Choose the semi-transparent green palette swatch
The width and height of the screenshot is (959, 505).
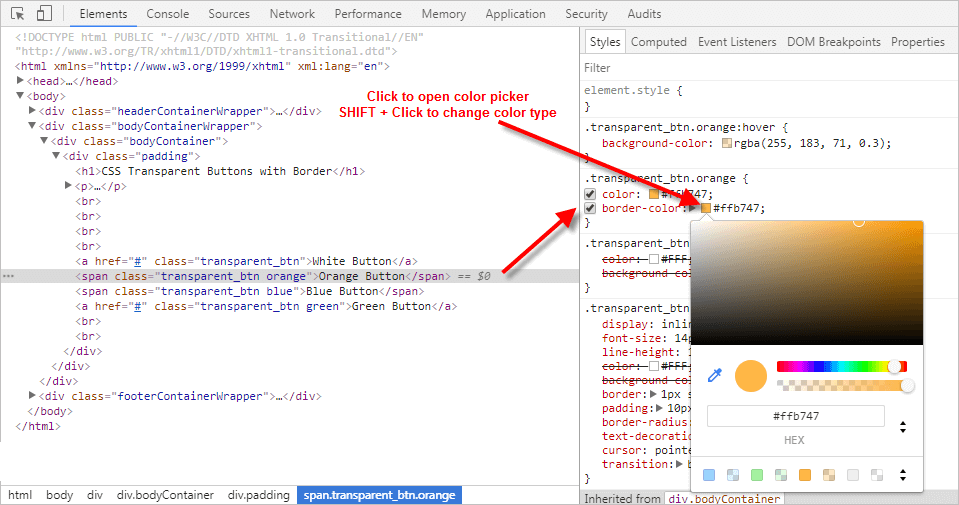tap(780, 475)
